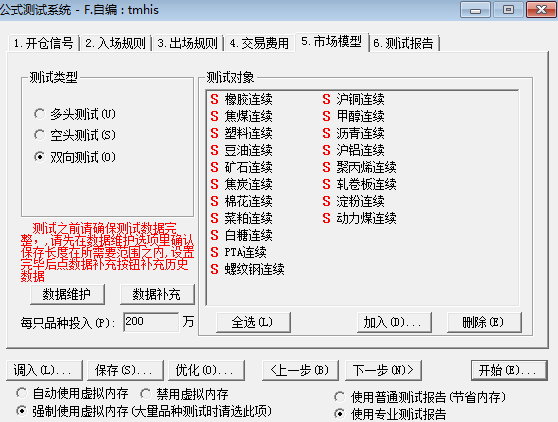Select 橡胶连续 in test objects list
The width and height of the screenshot is (558, 422).
248,99
